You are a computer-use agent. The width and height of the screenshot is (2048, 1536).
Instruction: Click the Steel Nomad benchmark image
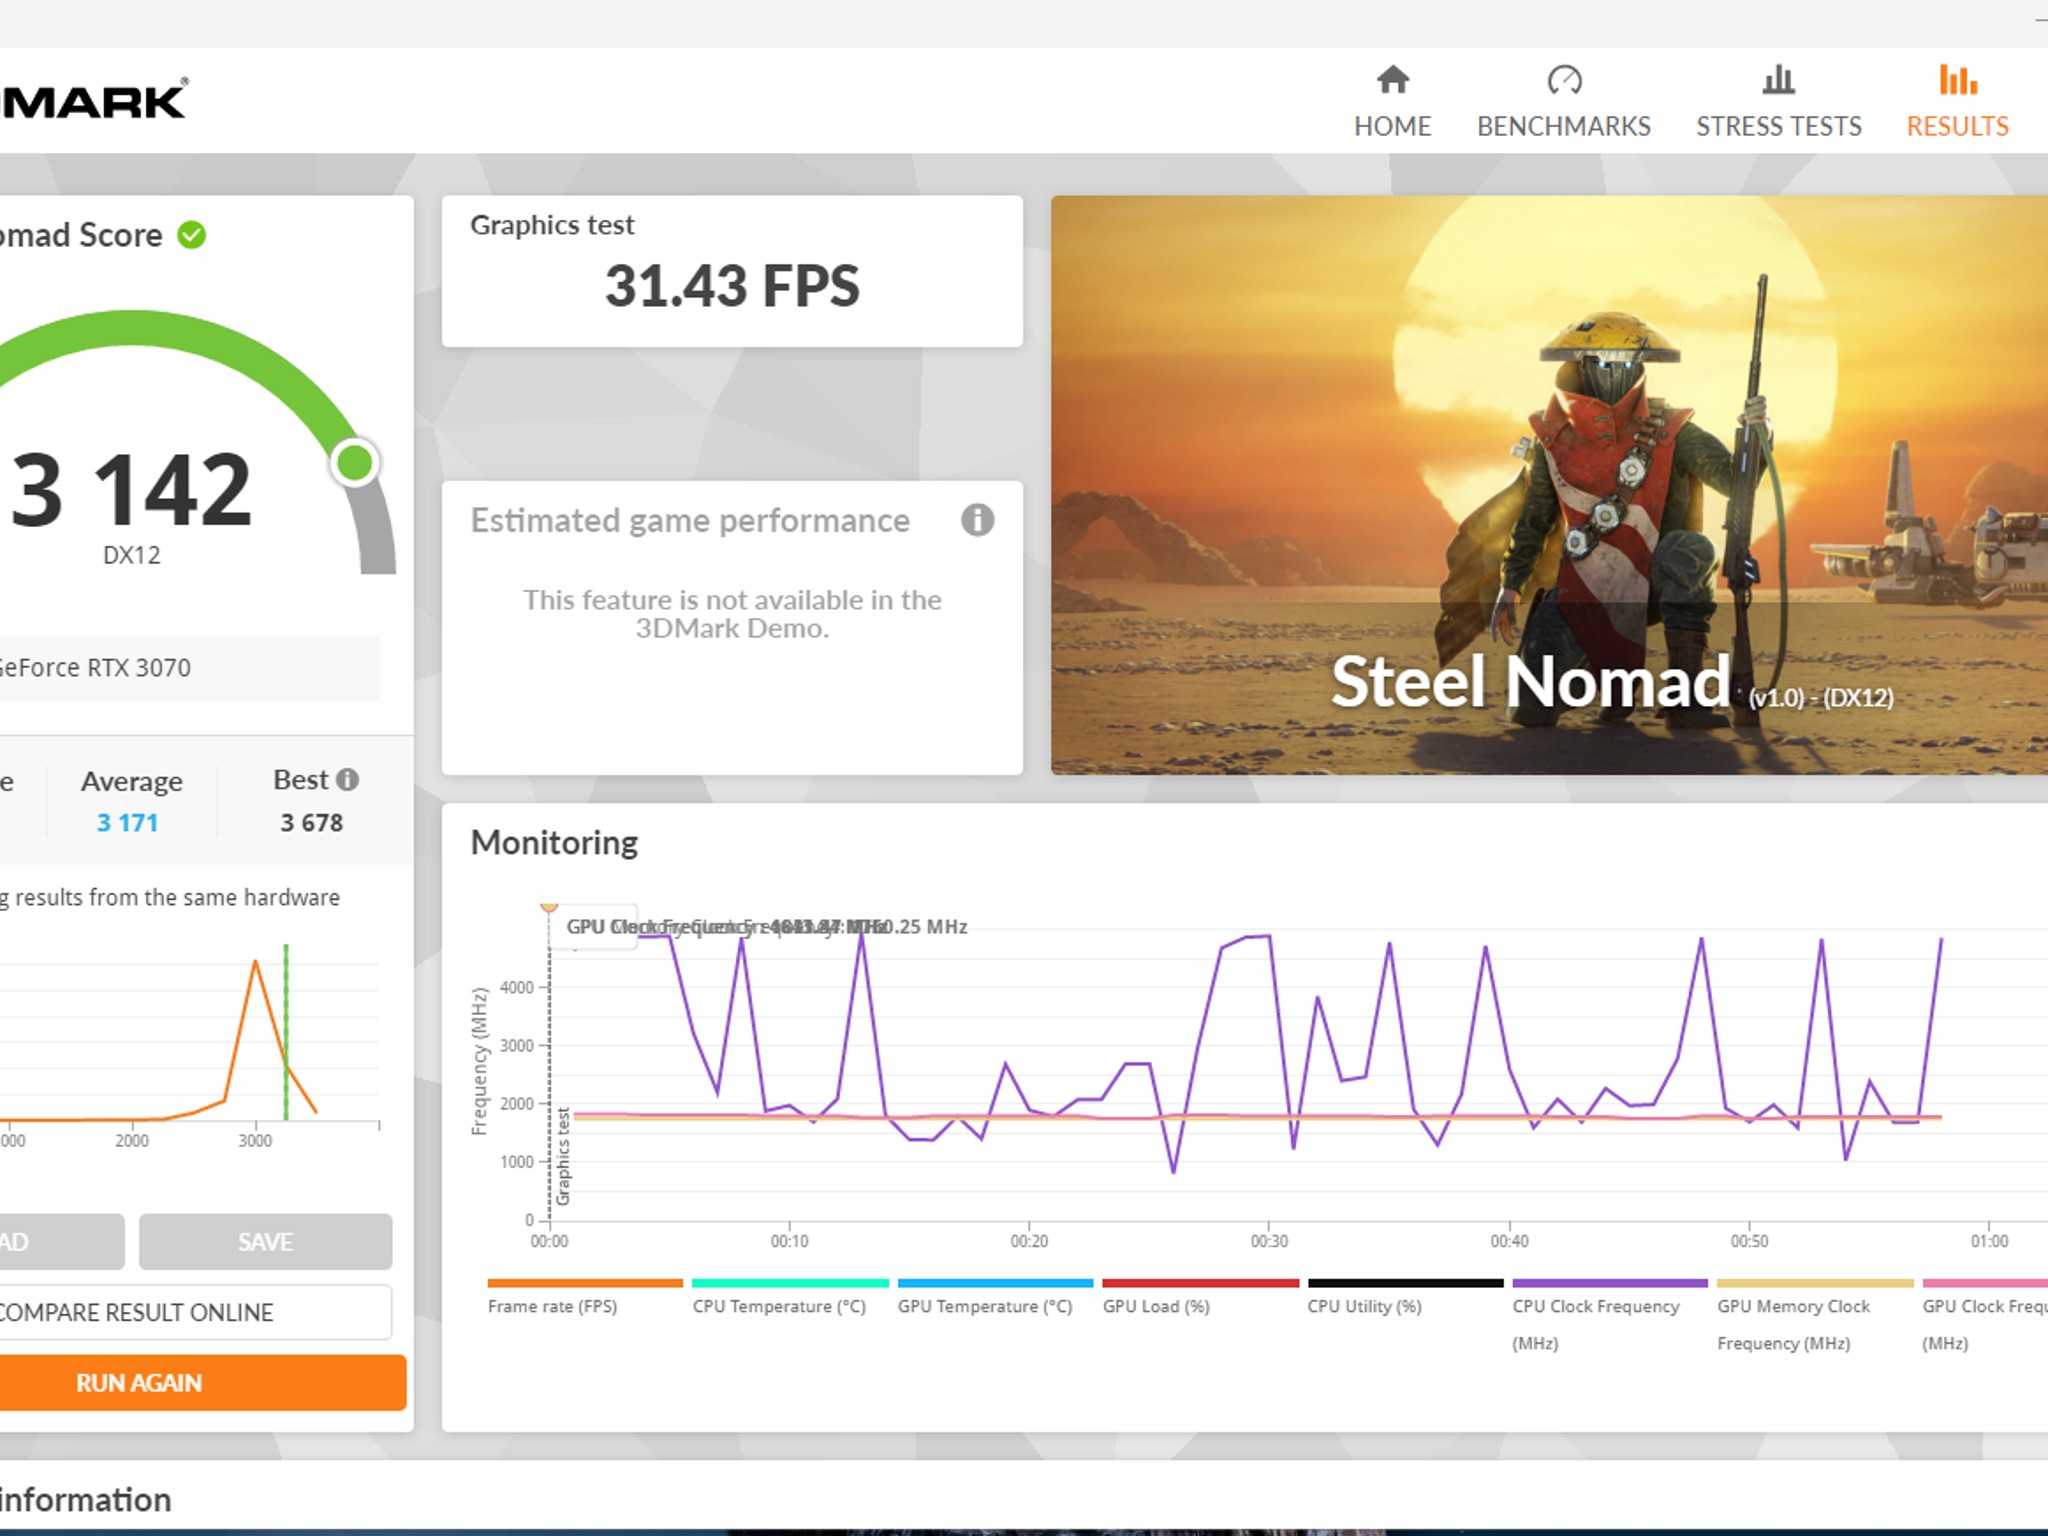tap(1549, 485)
